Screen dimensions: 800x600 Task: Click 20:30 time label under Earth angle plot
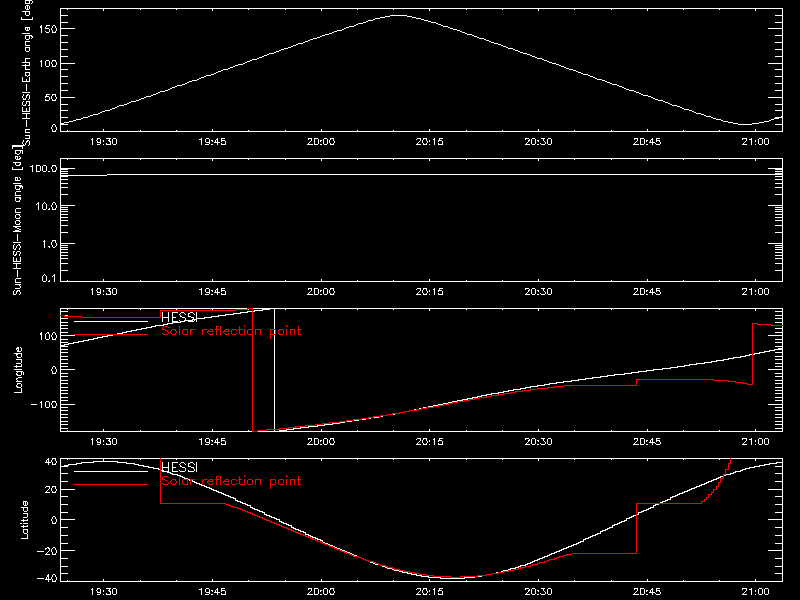coord(538,142)
